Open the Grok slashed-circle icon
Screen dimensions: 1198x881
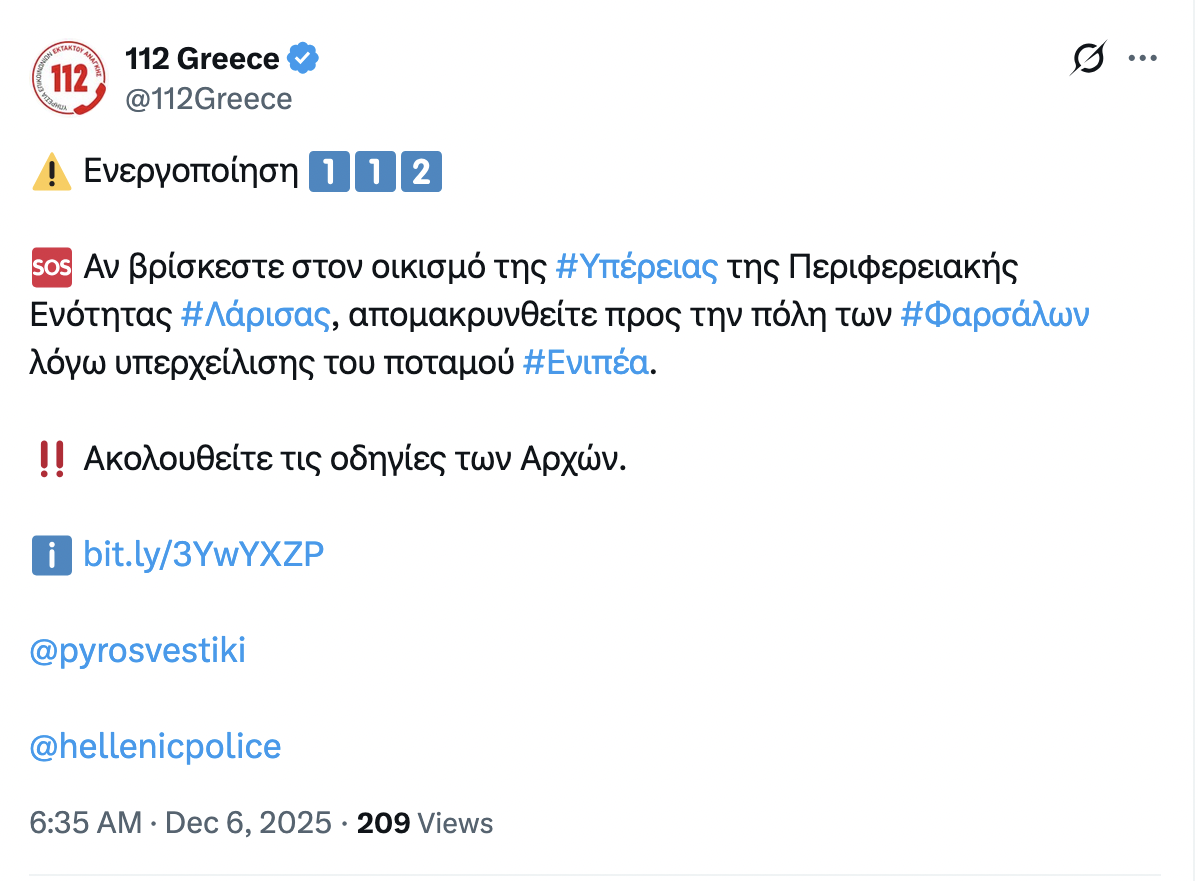[x=1088, y=59]
